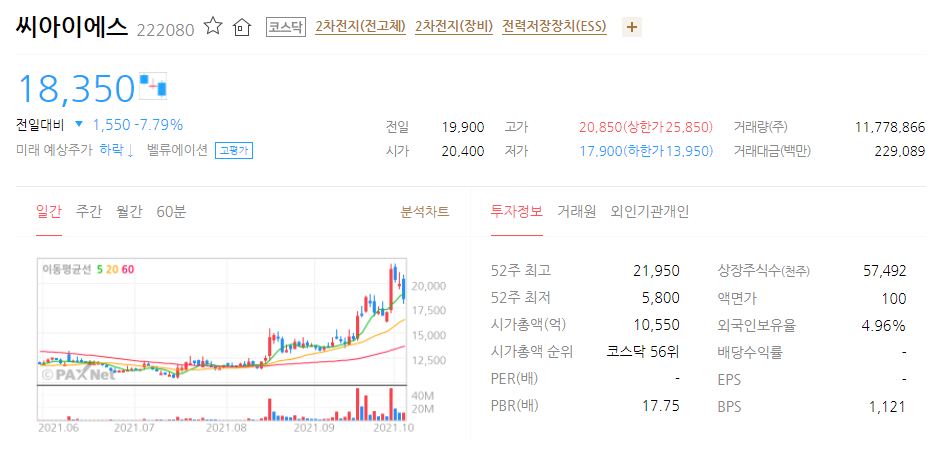
Task: Click the 거래대금 value 229,089
Action: [x=900, y=151]
